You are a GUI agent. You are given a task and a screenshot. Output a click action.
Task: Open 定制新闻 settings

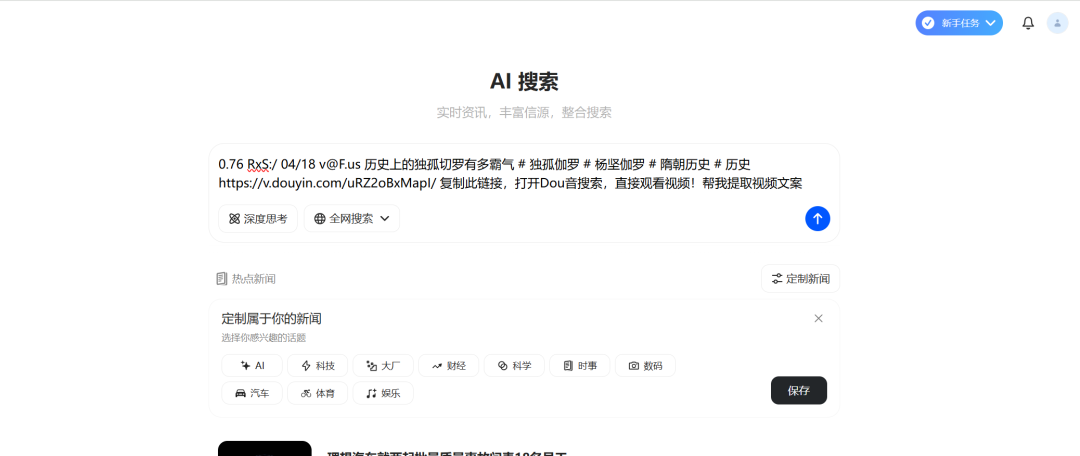(x=800, y=278)
